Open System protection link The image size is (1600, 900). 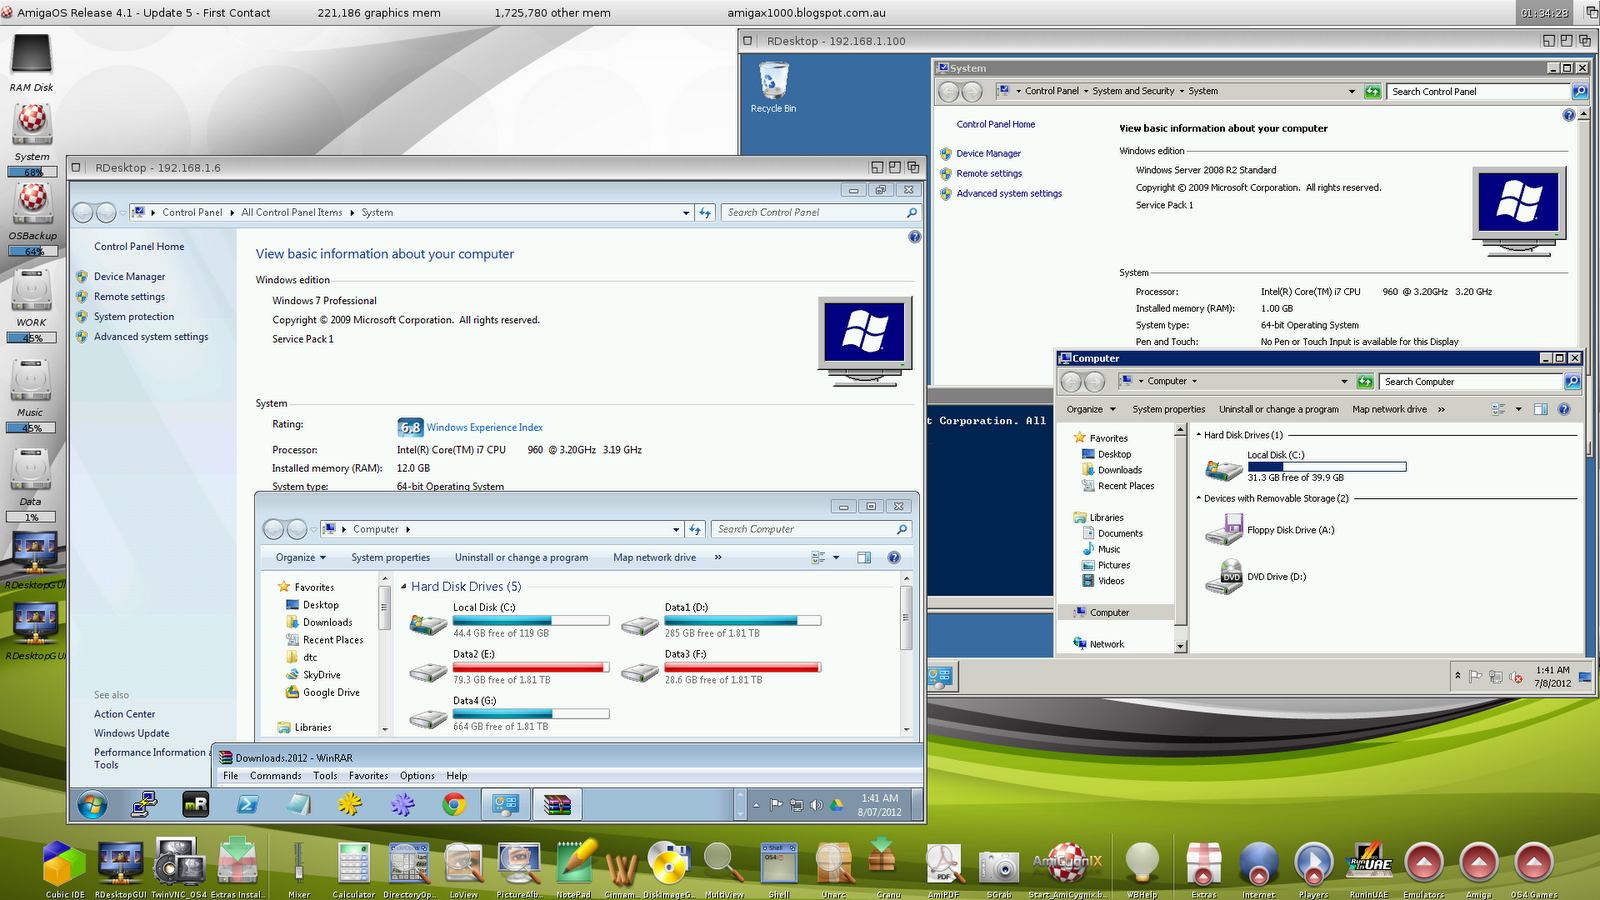[x=134, y=317]
